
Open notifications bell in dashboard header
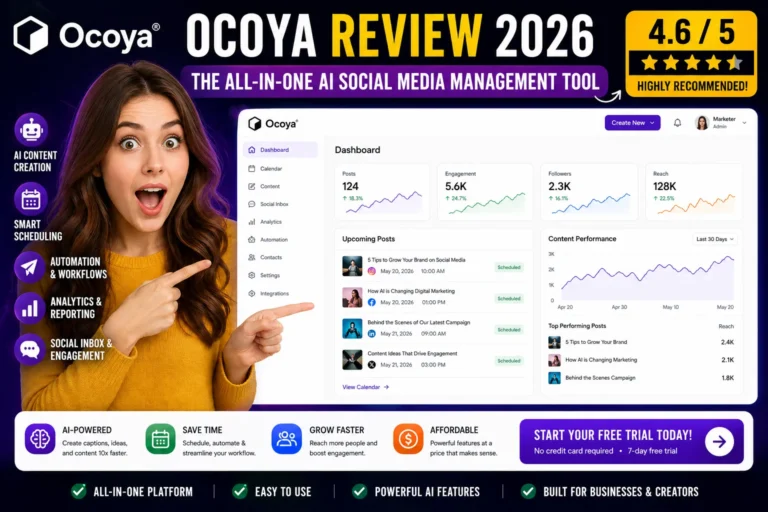677,123
